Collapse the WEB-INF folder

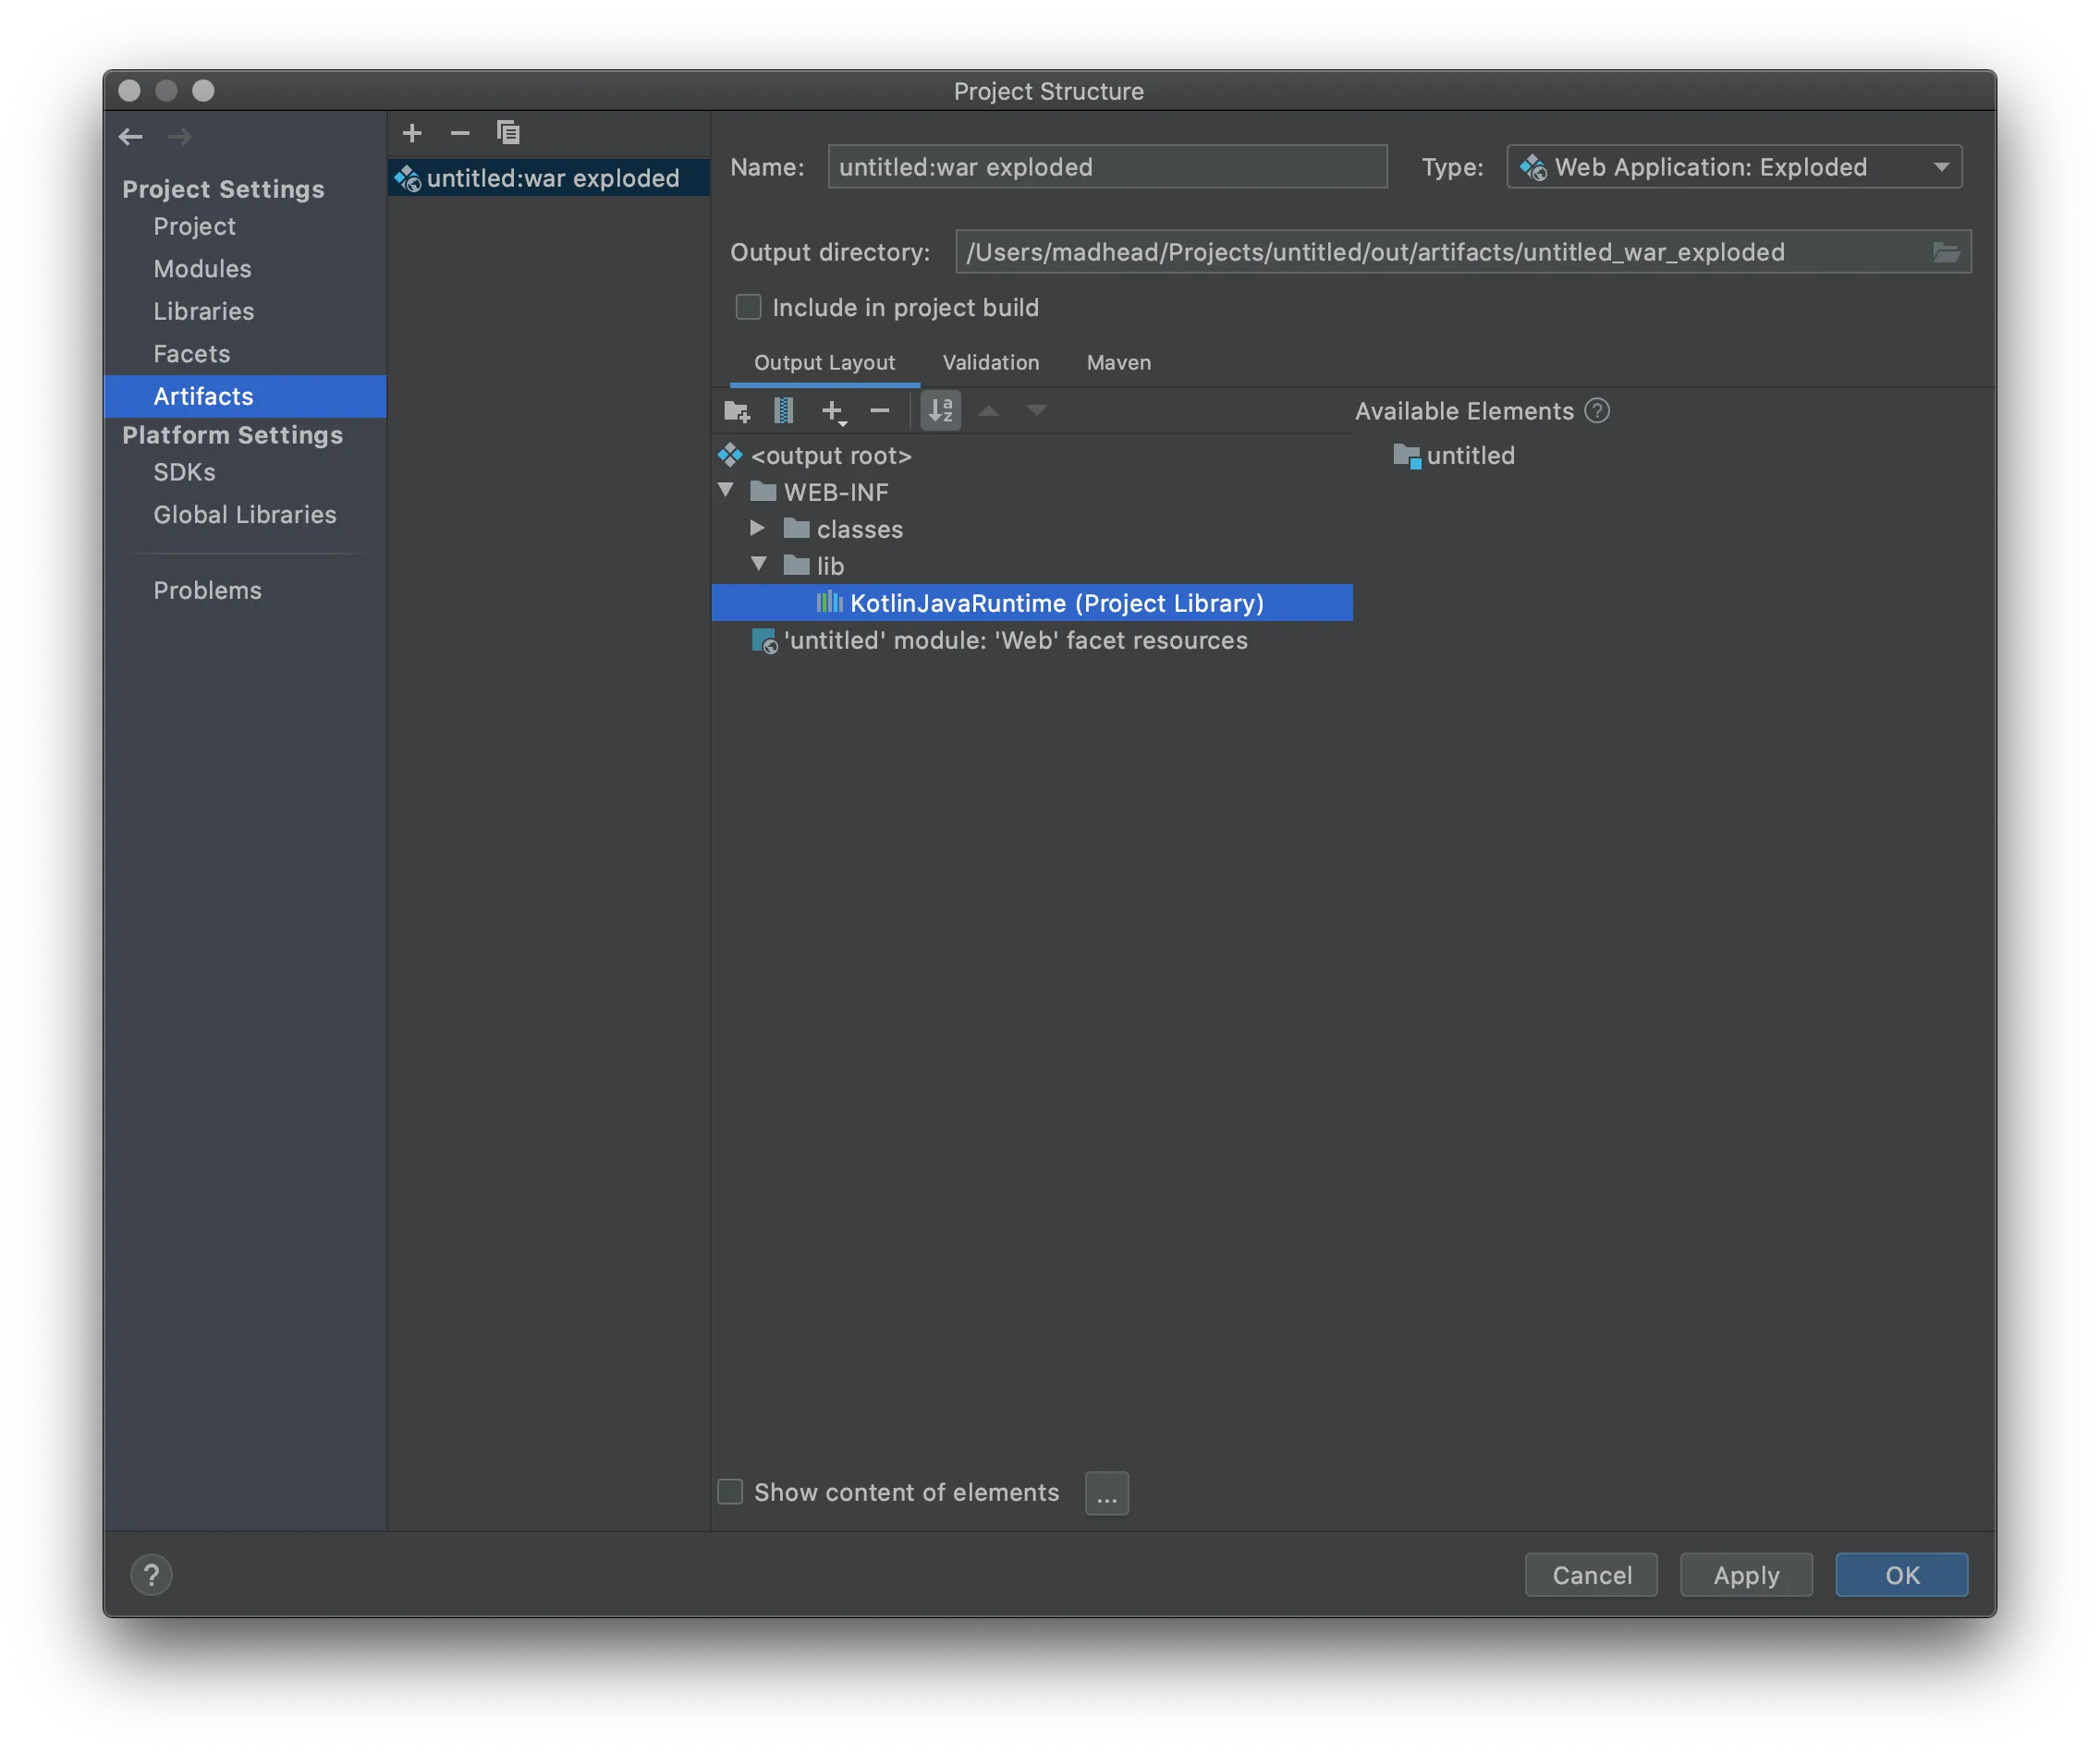click(727, 490)
